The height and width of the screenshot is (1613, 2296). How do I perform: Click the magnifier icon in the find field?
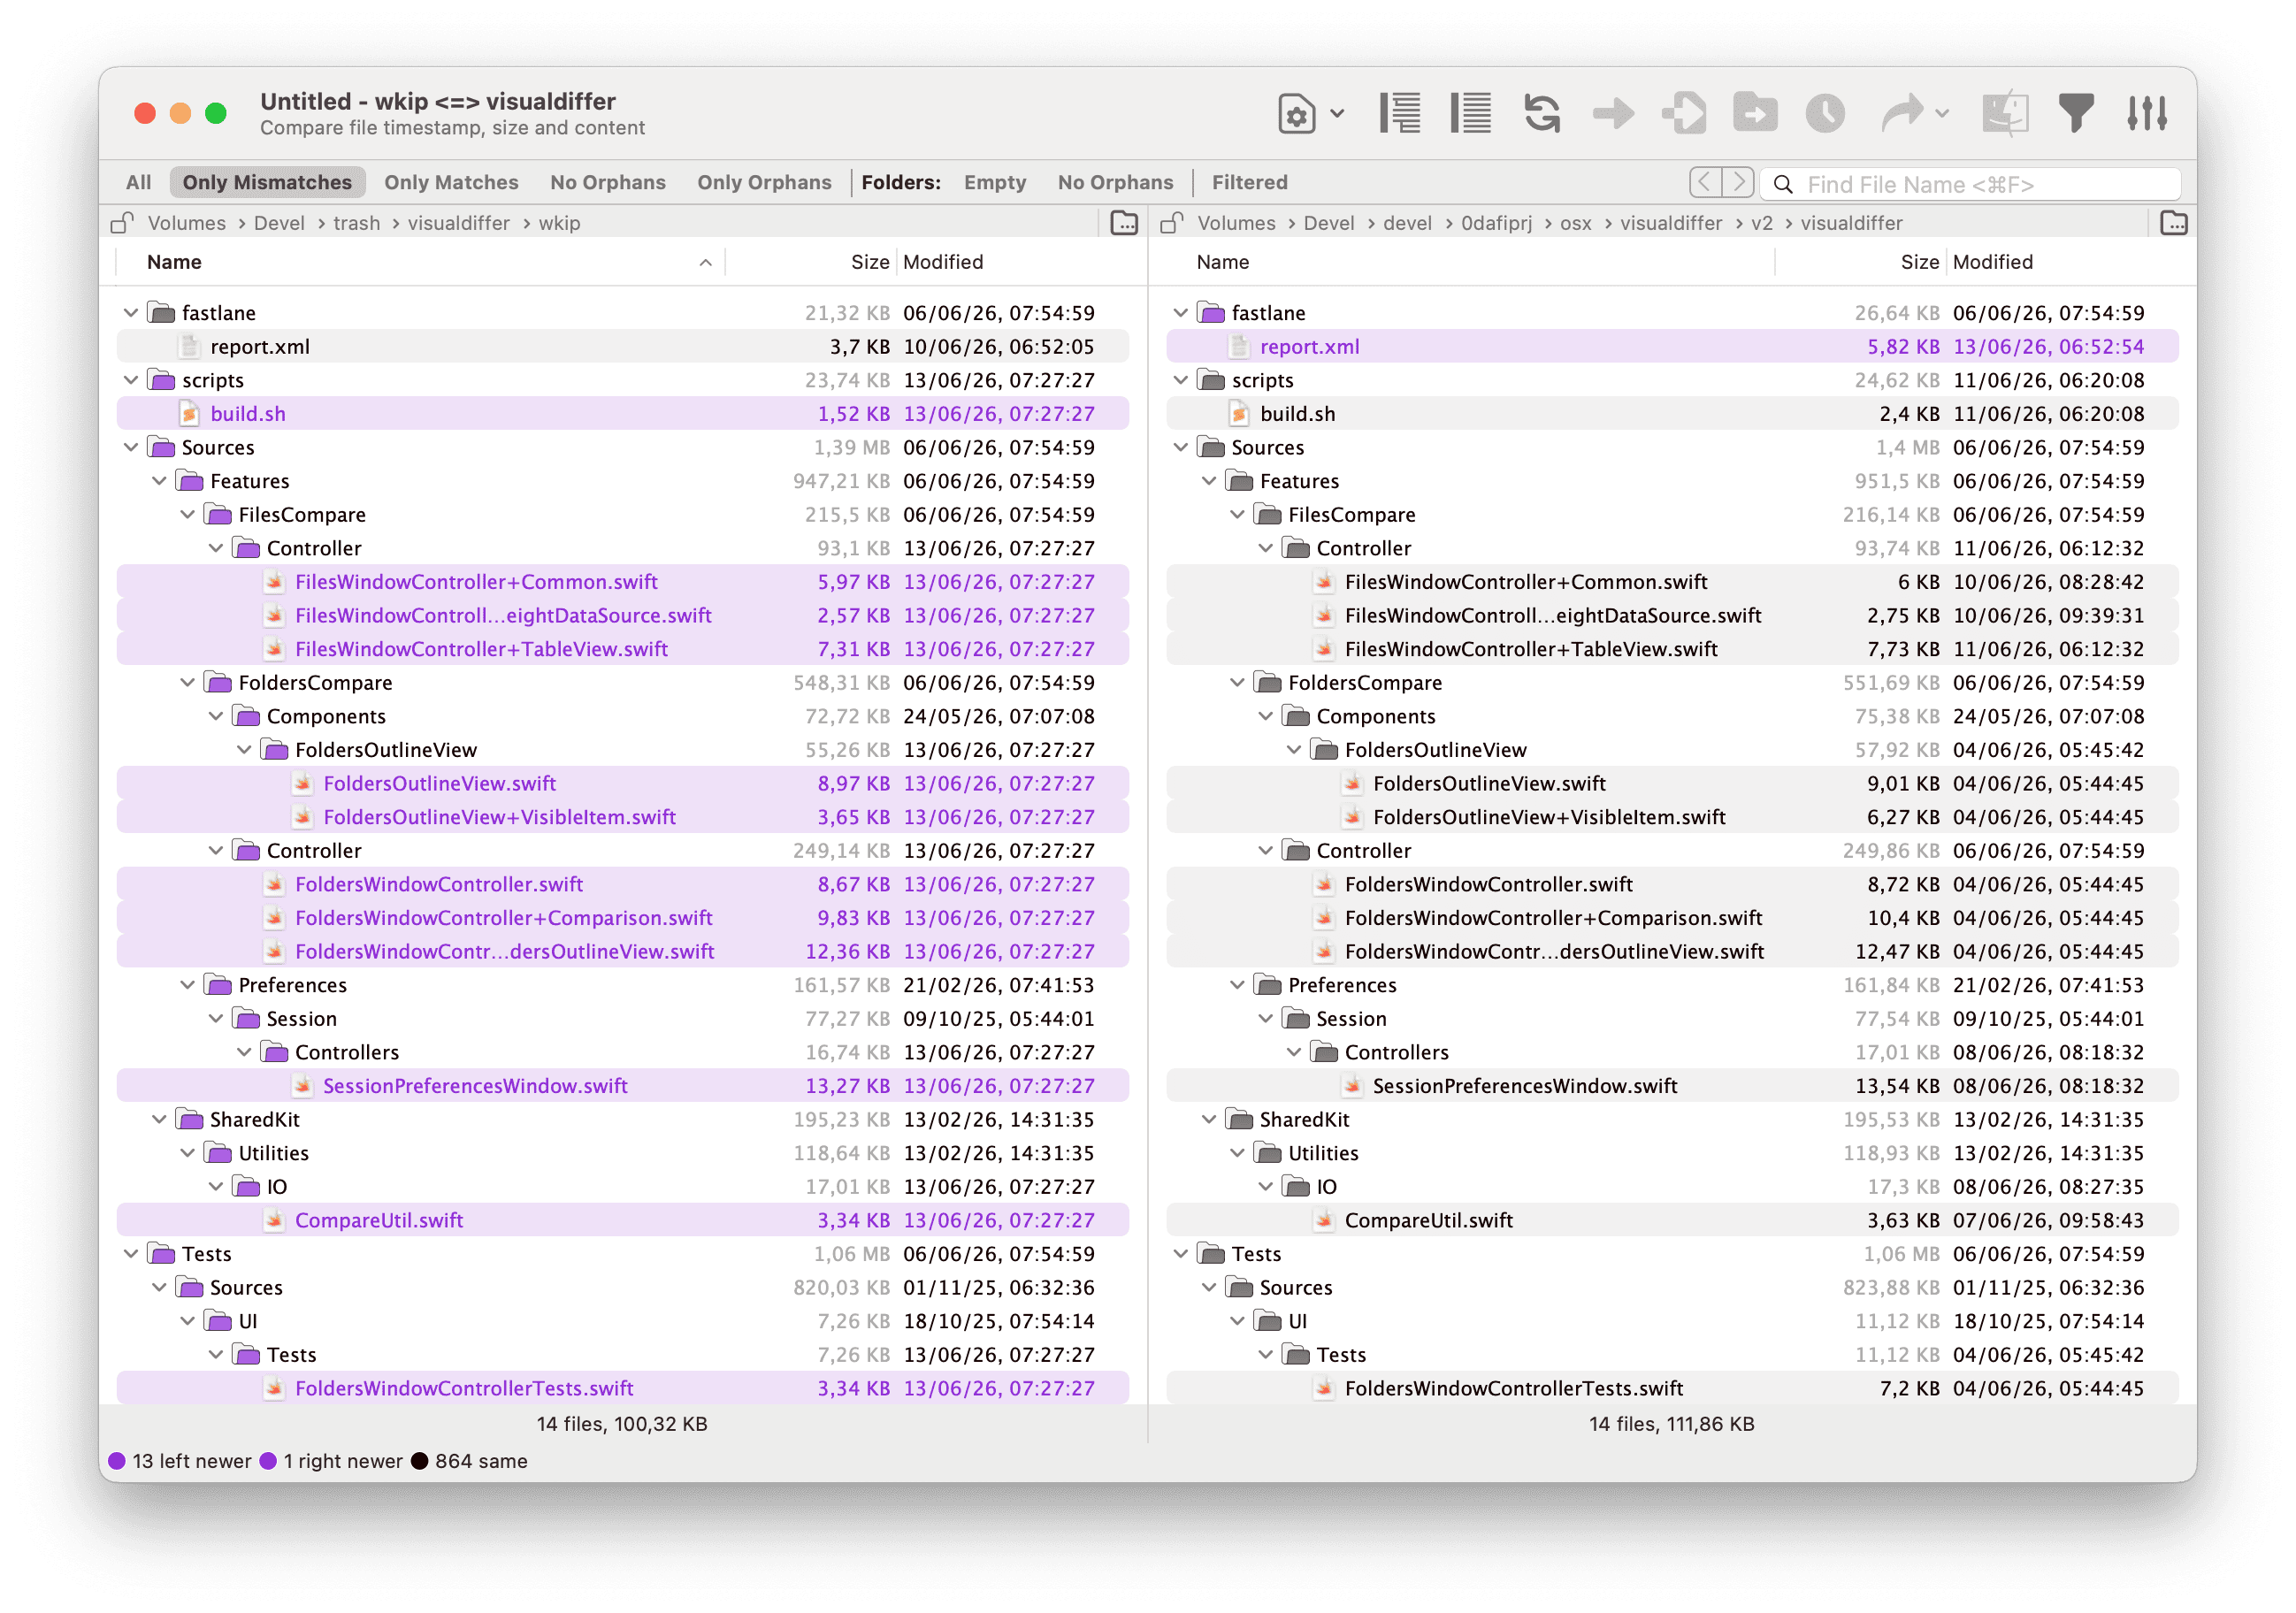(x=1783, y=185)
